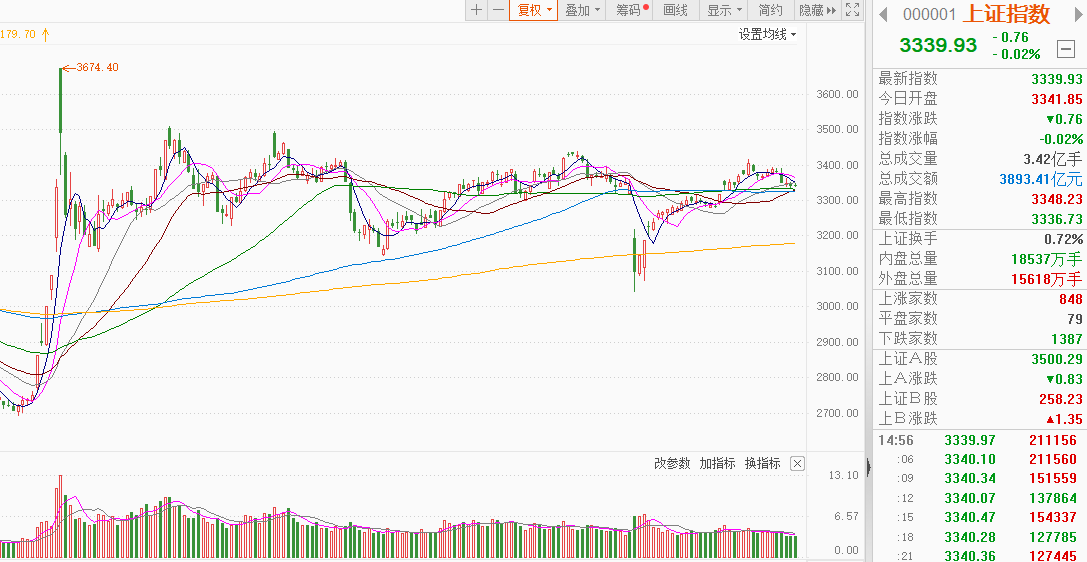Click the 3674.40 high price marker
This screenshot has height=562, width=1087.
click(97, 67)
